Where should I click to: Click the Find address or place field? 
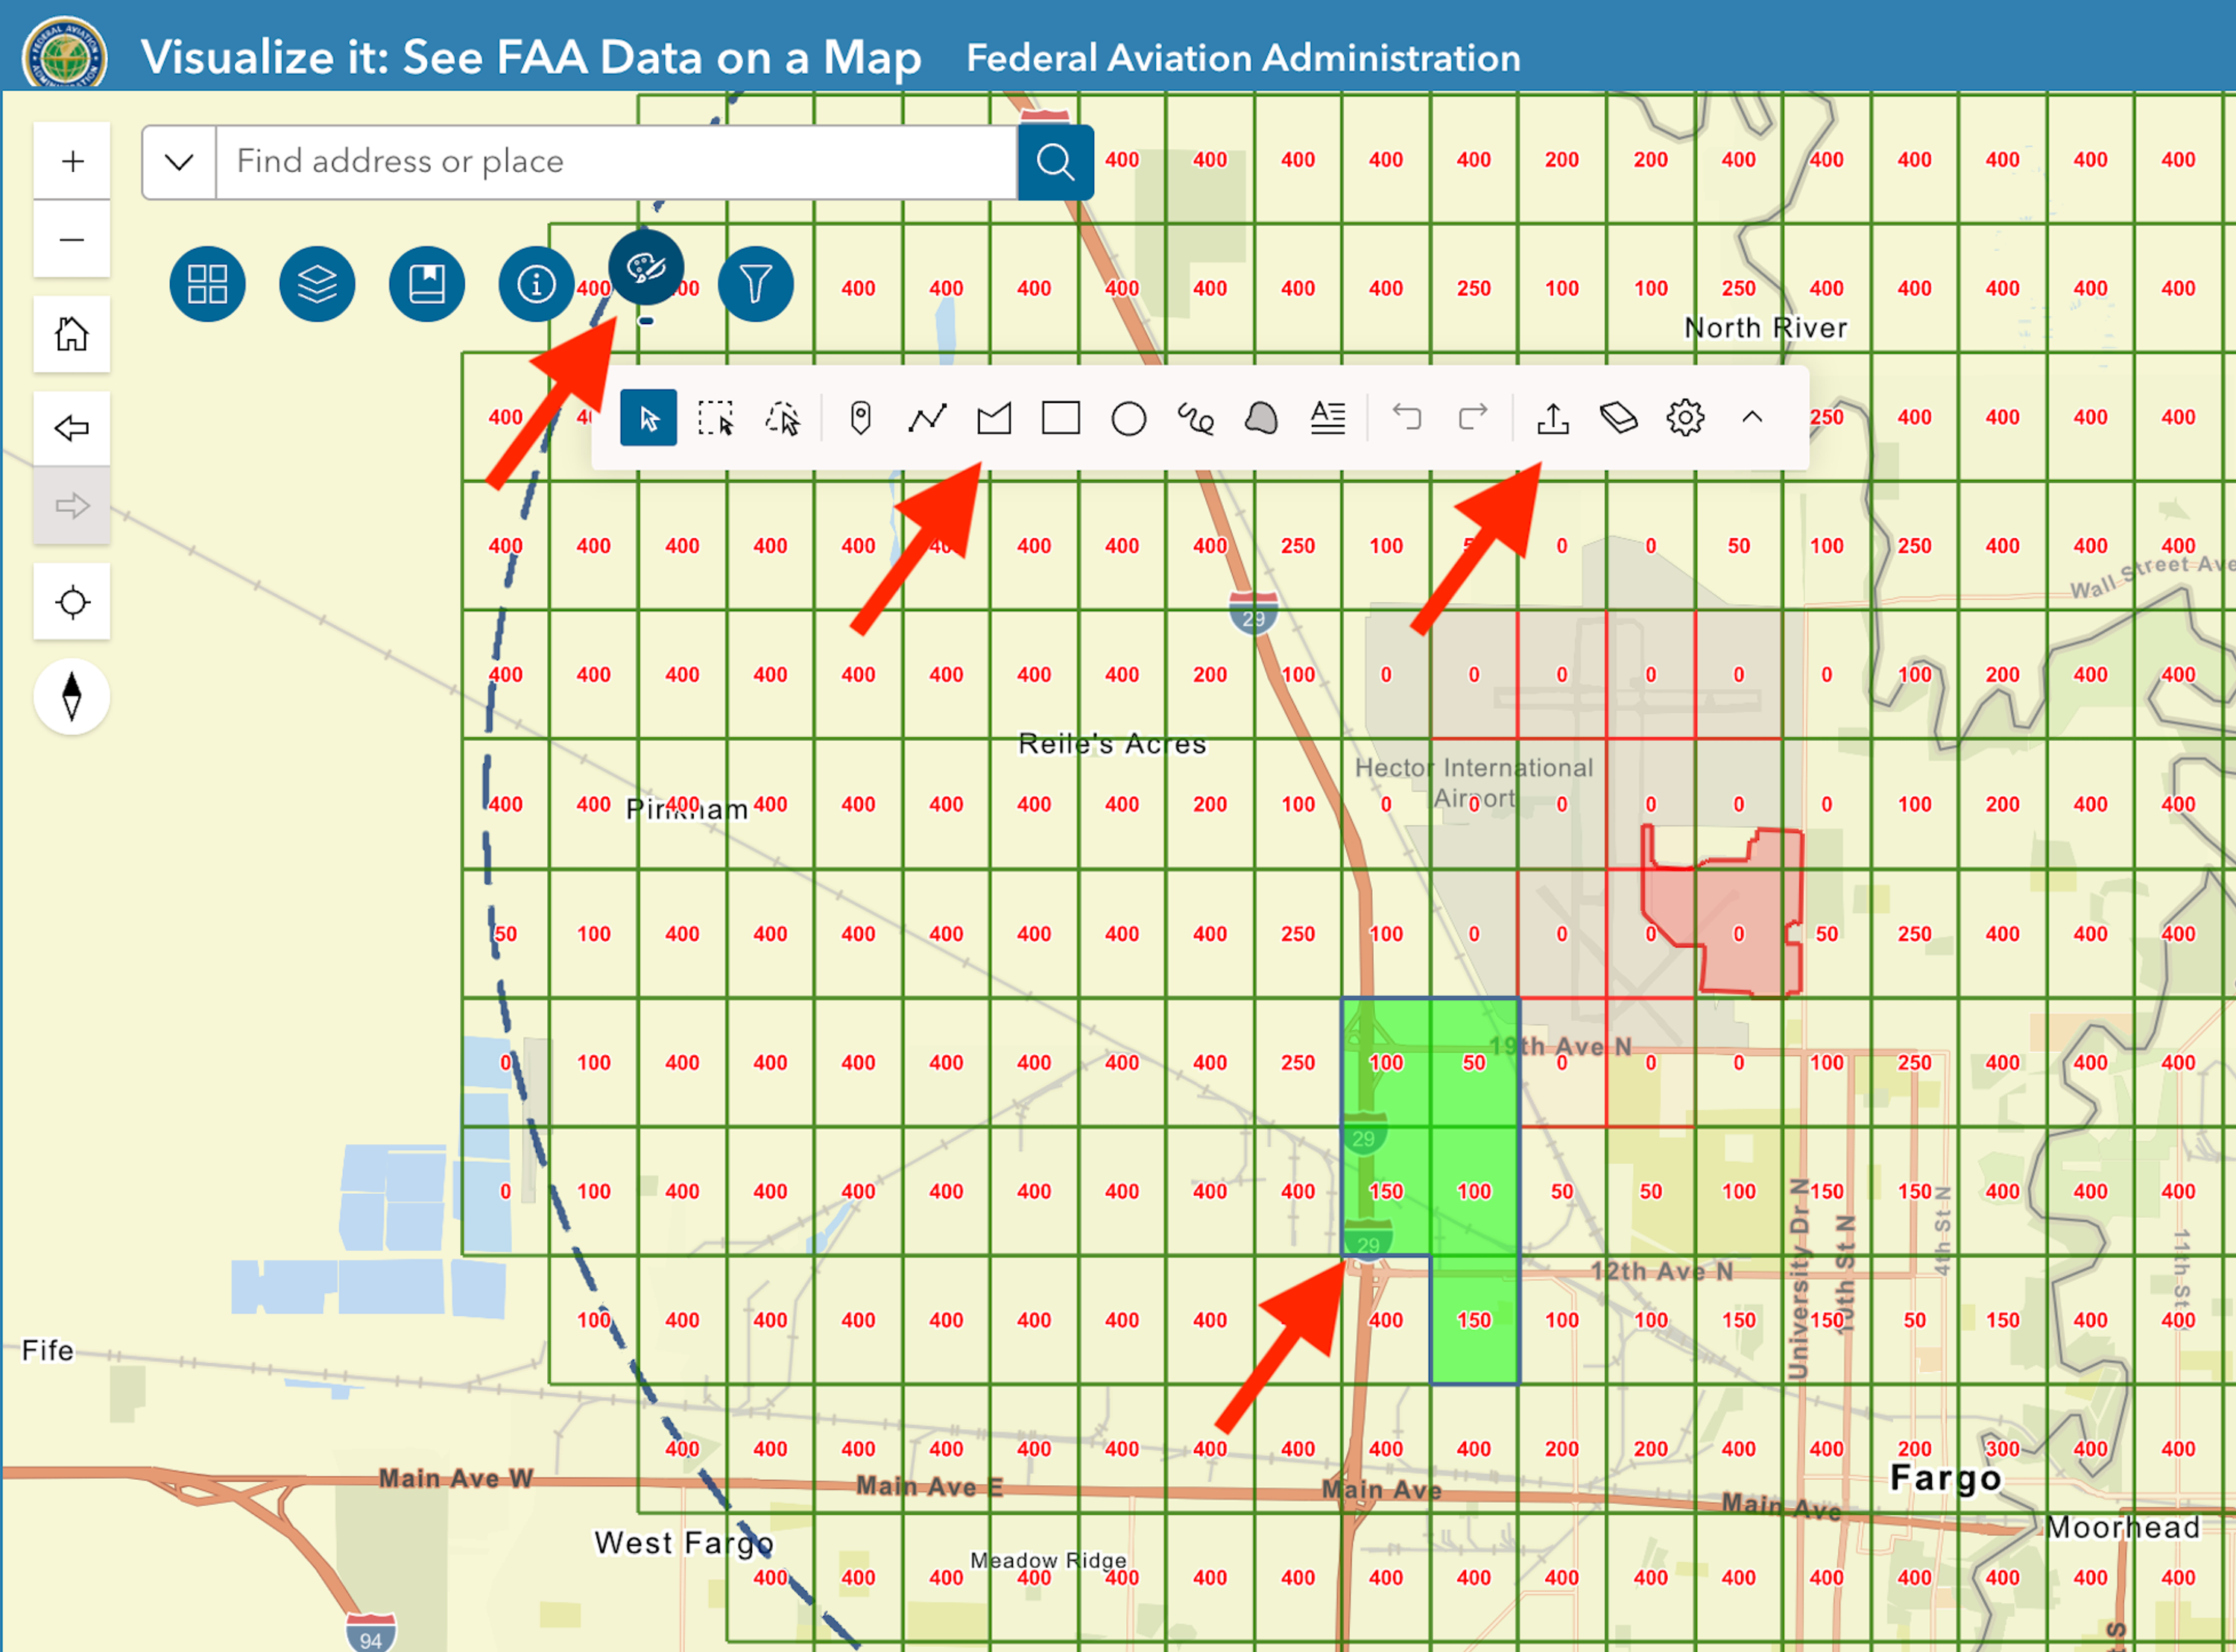point(617,162)
